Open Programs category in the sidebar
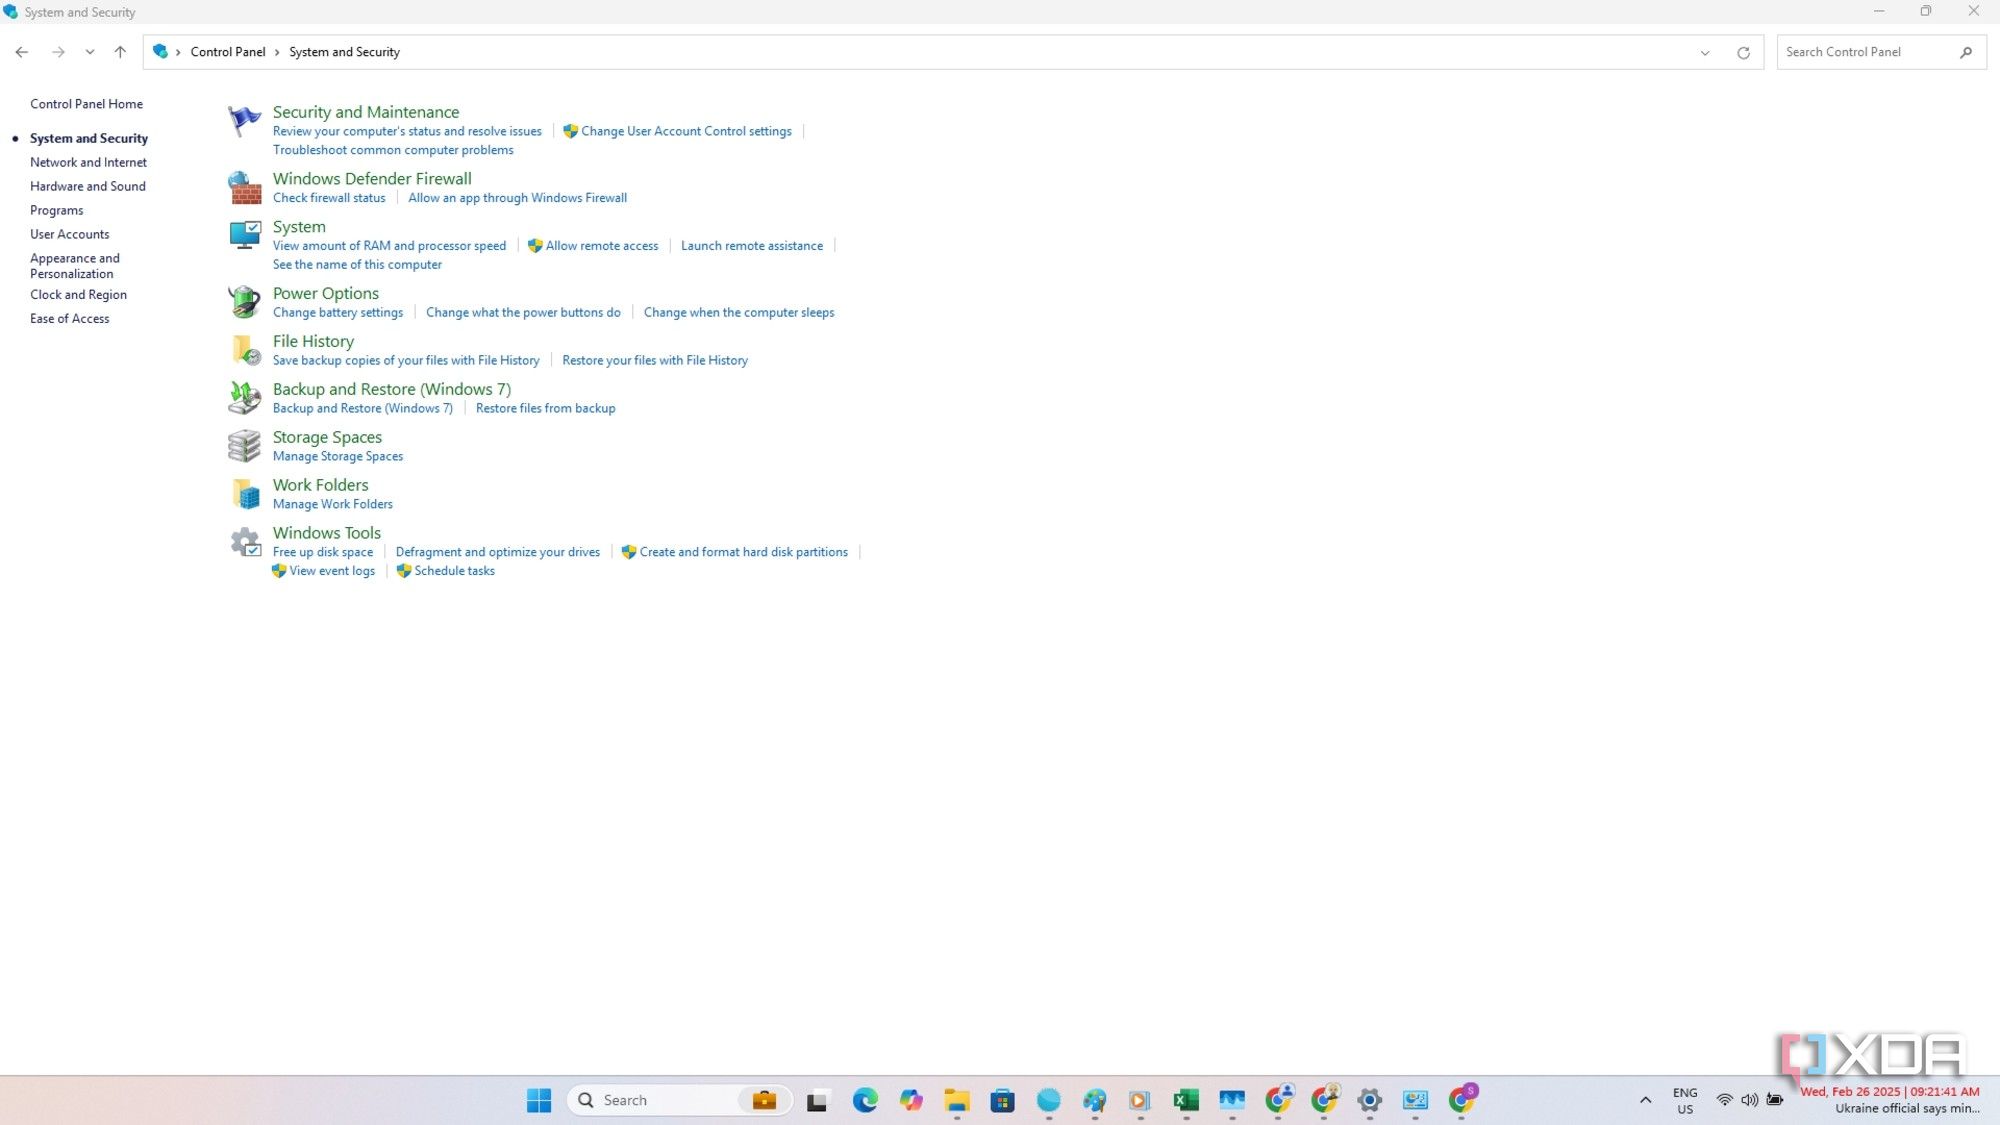The image size is (2000, 1125). coord(57,210)
